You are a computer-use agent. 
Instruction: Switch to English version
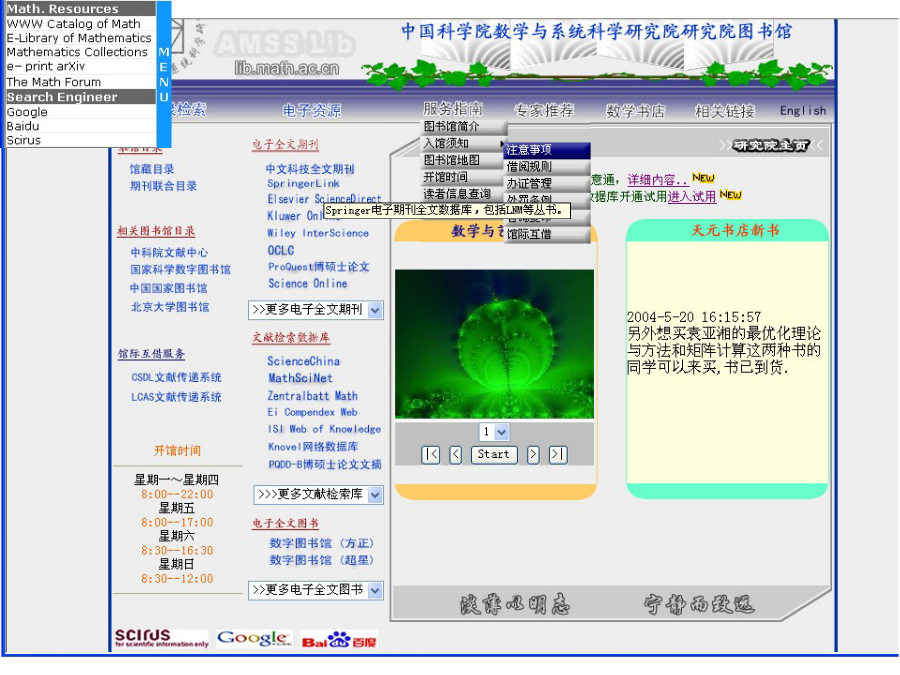[803, 111]
